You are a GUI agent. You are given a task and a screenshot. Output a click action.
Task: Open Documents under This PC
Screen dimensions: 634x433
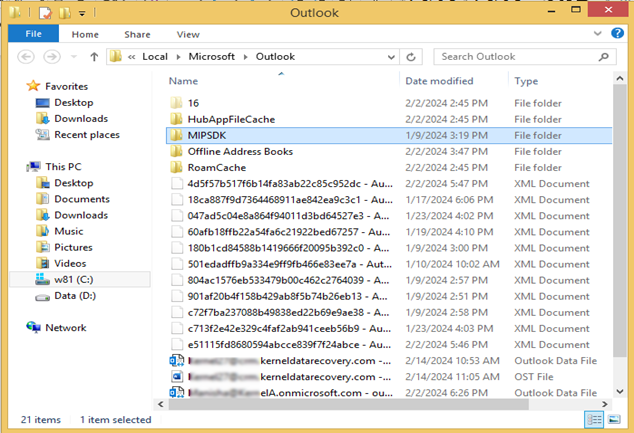[x=82, y=199]
